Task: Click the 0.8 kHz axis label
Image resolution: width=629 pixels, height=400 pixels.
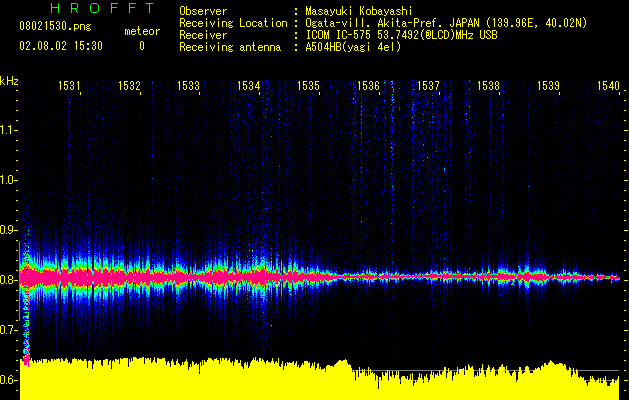Action: click(x=8, y=280)
